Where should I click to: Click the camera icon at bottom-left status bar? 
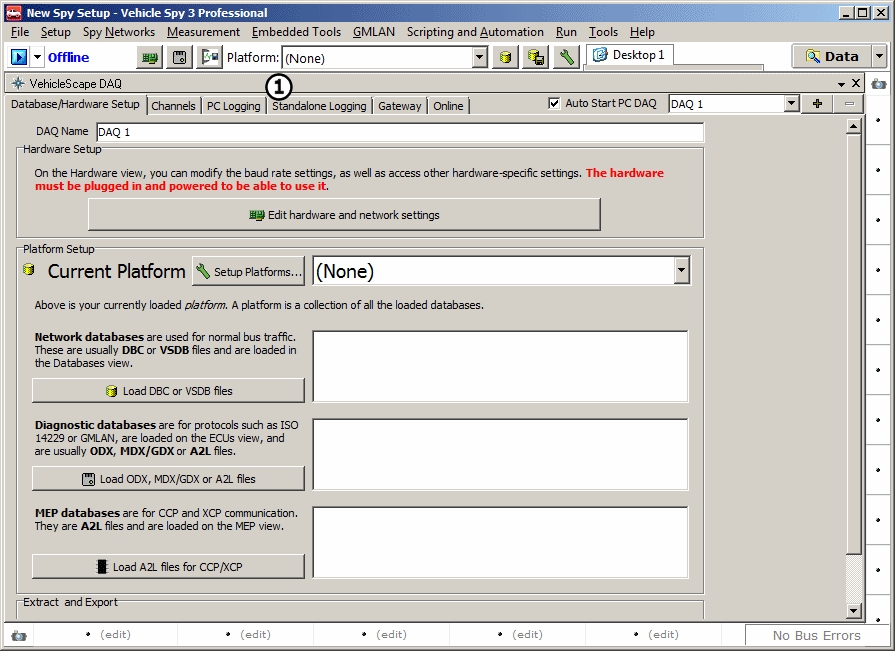pos(18,635)
